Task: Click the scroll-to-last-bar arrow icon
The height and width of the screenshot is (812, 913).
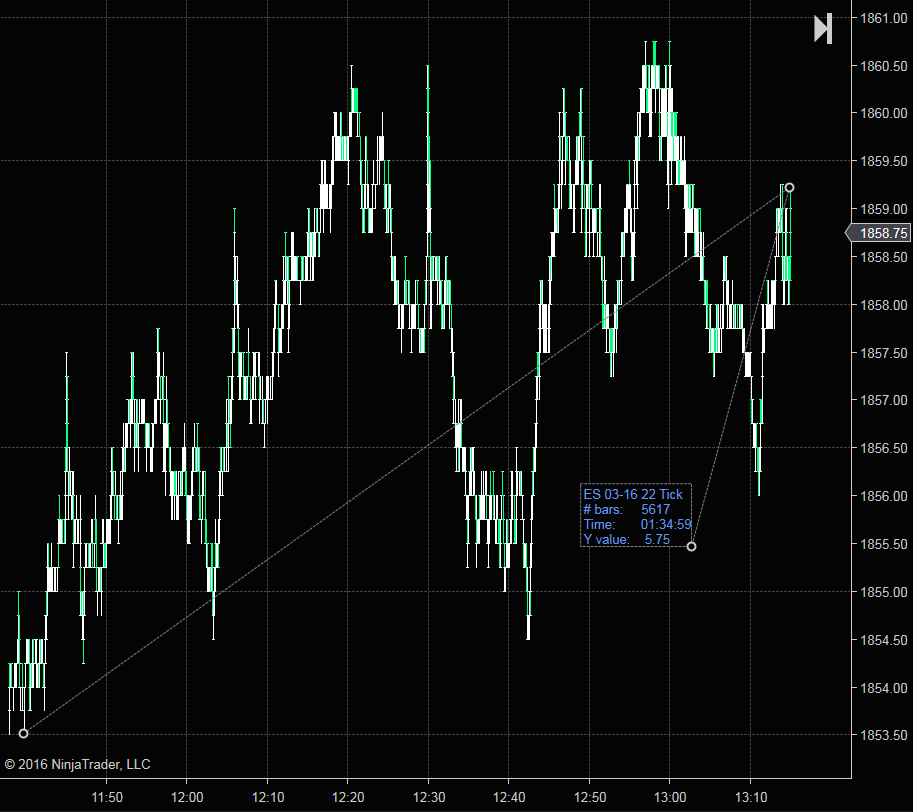Action: coord(823,29)
